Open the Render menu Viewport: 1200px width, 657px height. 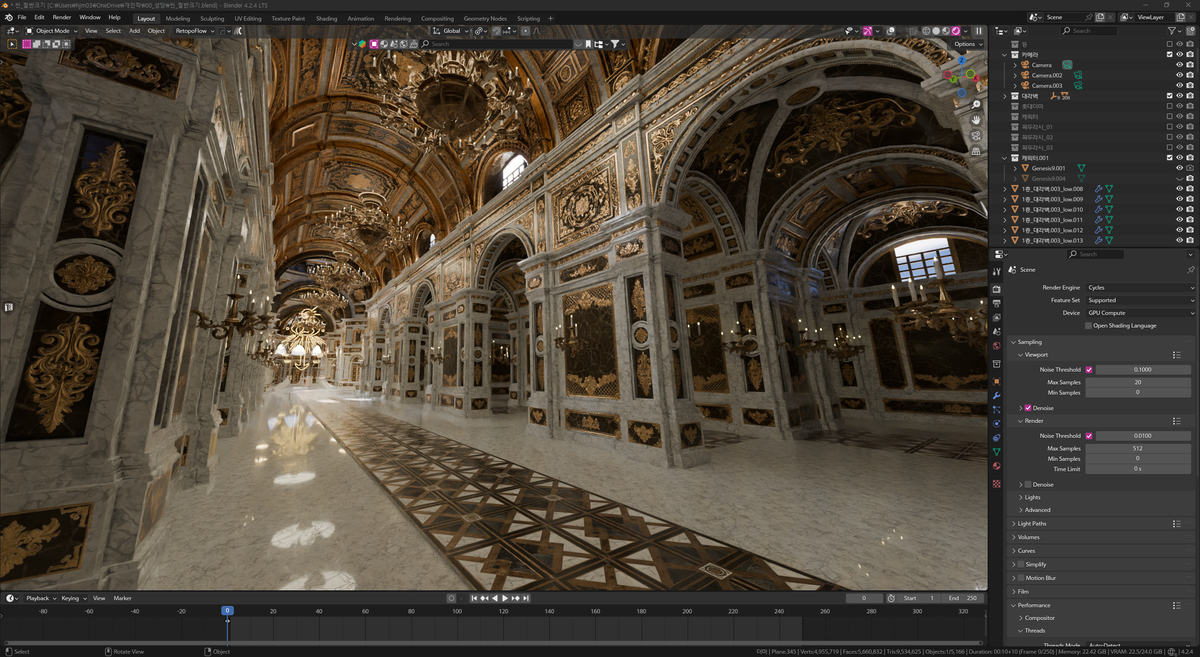62,18
